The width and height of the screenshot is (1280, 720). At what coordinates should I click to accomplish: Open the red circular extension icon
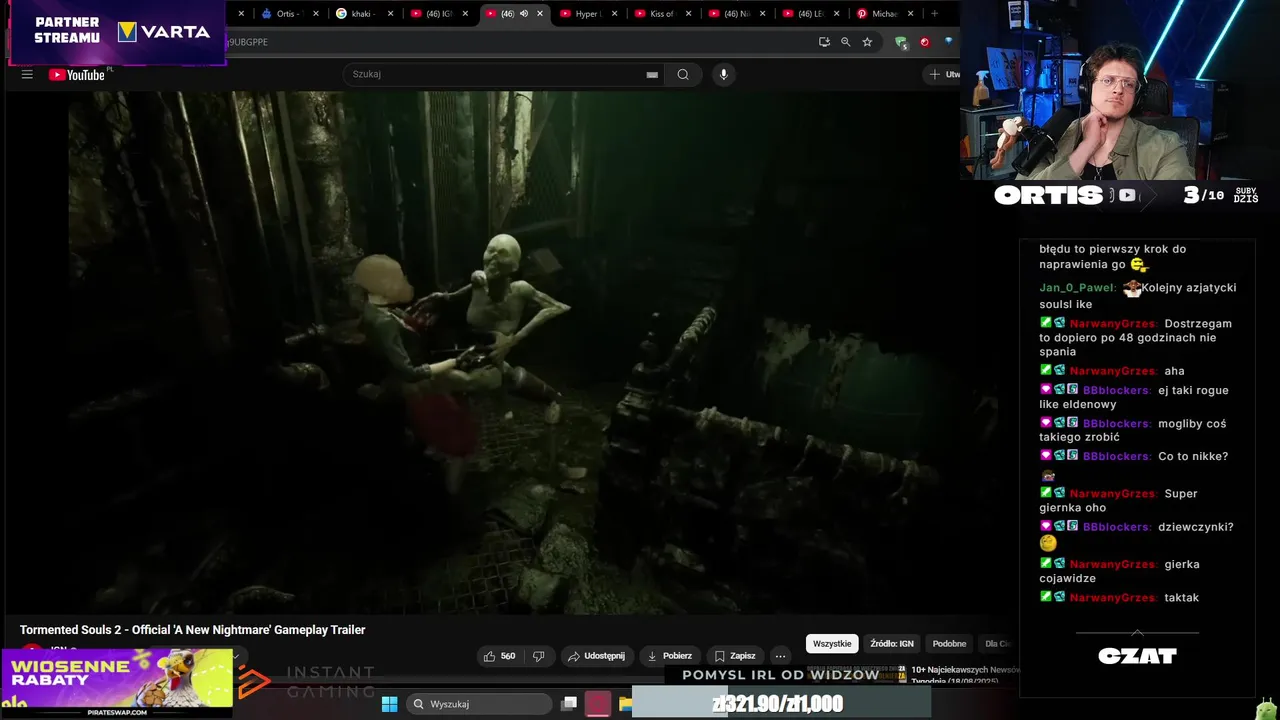tap(925, 42)
